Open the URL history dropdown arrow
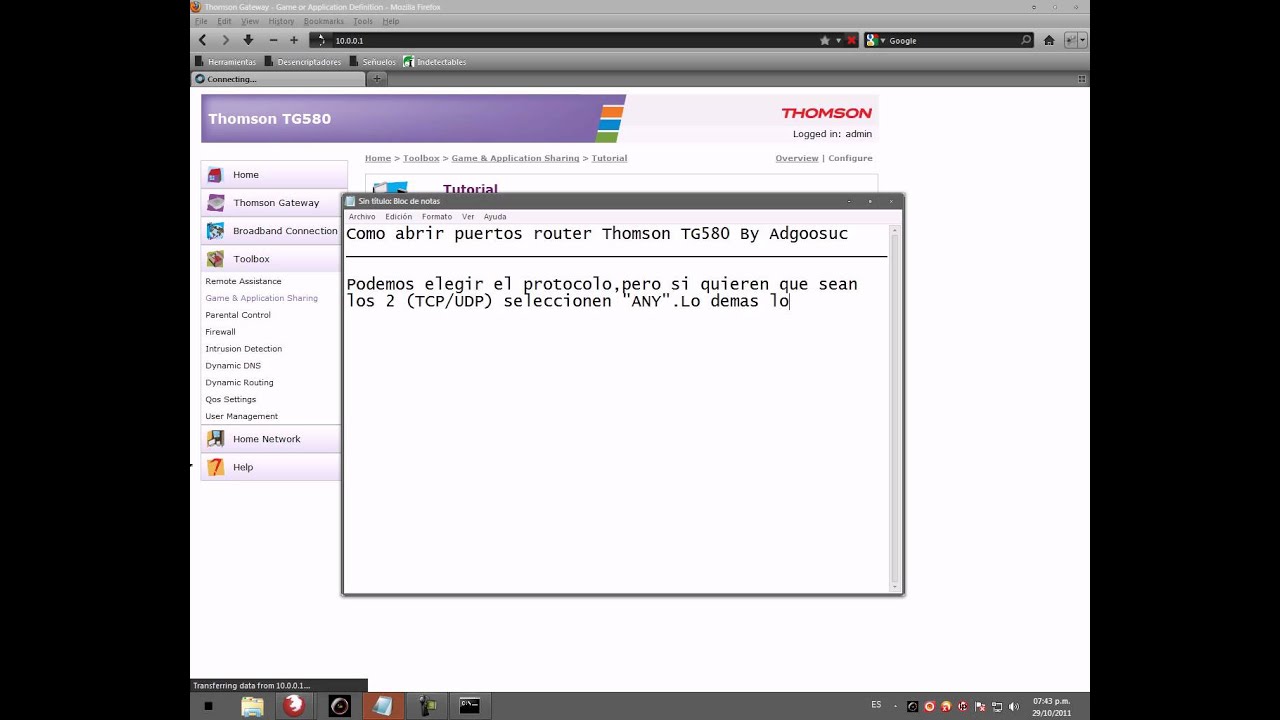This screenshot has width=1280, height=720. (x=838, y=40)
